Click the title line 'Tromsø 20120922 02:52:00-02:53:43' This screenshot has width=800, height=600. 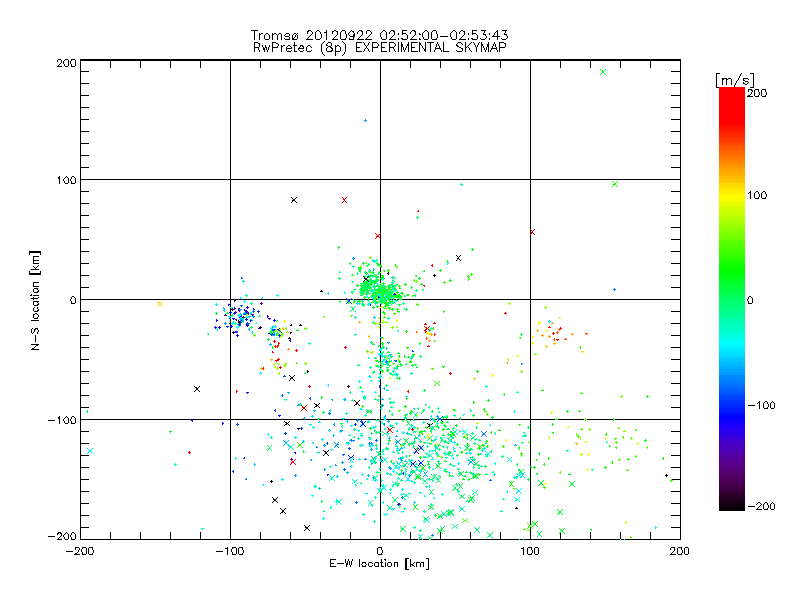tap(380, 35)
